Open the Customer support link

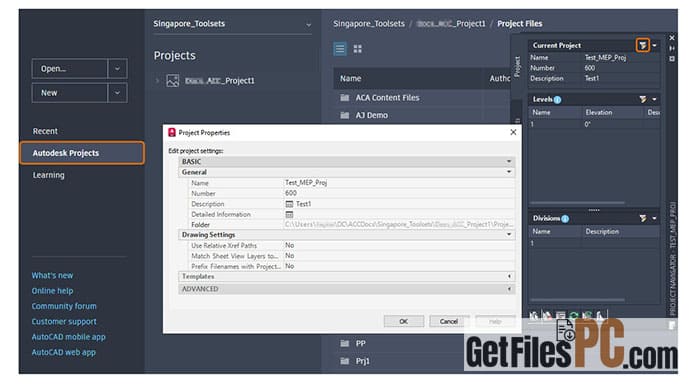tap(64, 321)
